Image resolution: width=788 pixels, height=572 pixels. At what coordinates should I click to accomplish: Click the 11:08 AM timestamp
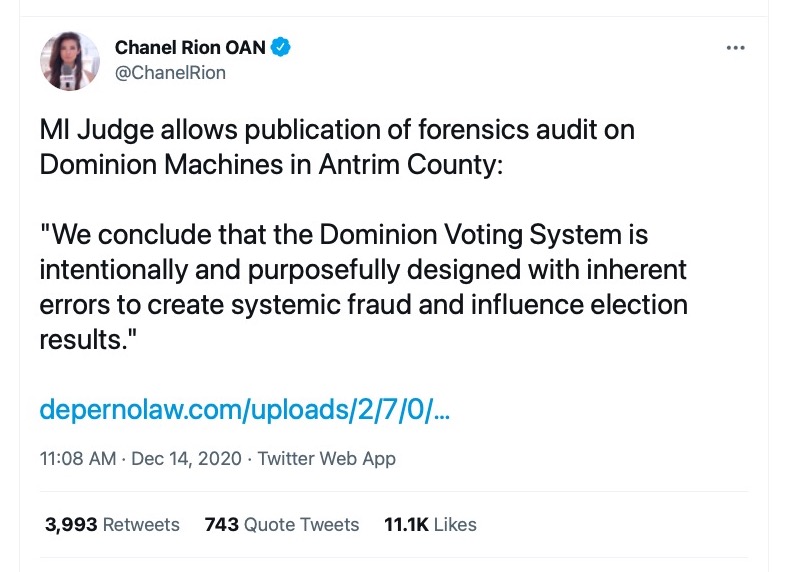[x=76, y=459]
